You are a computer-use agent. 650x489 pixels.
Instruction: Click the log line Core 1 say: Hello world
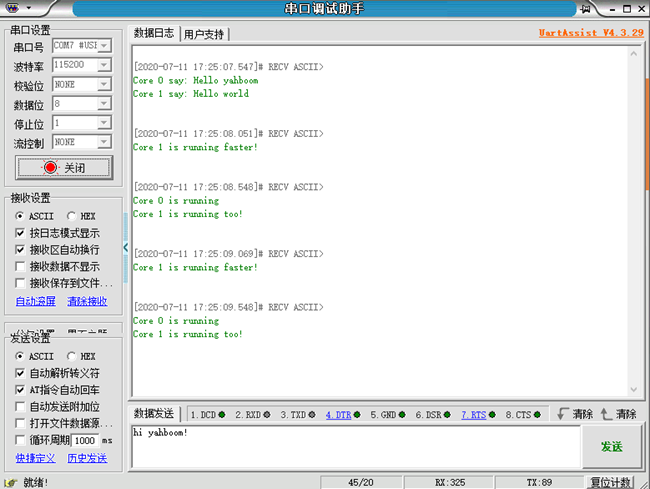point(191,94)
